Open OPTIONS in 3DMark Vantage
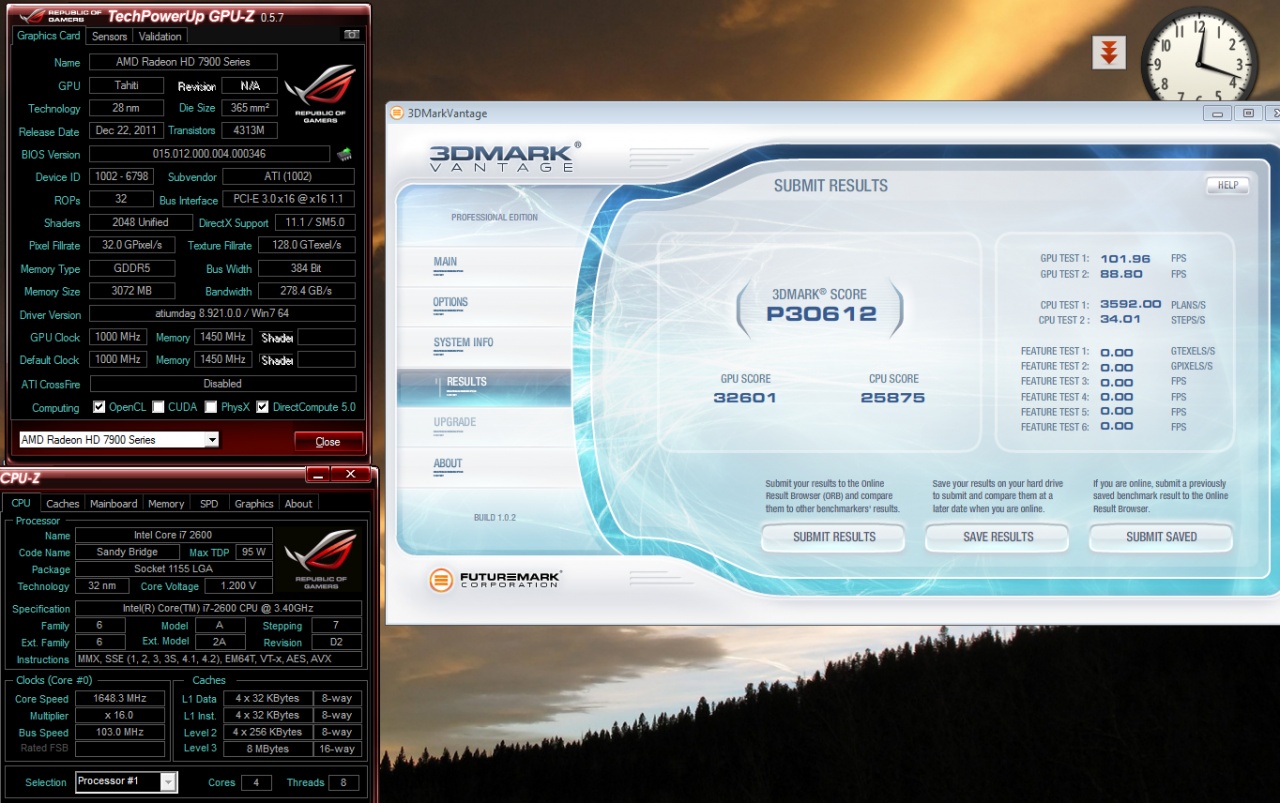 coord(451,302)
